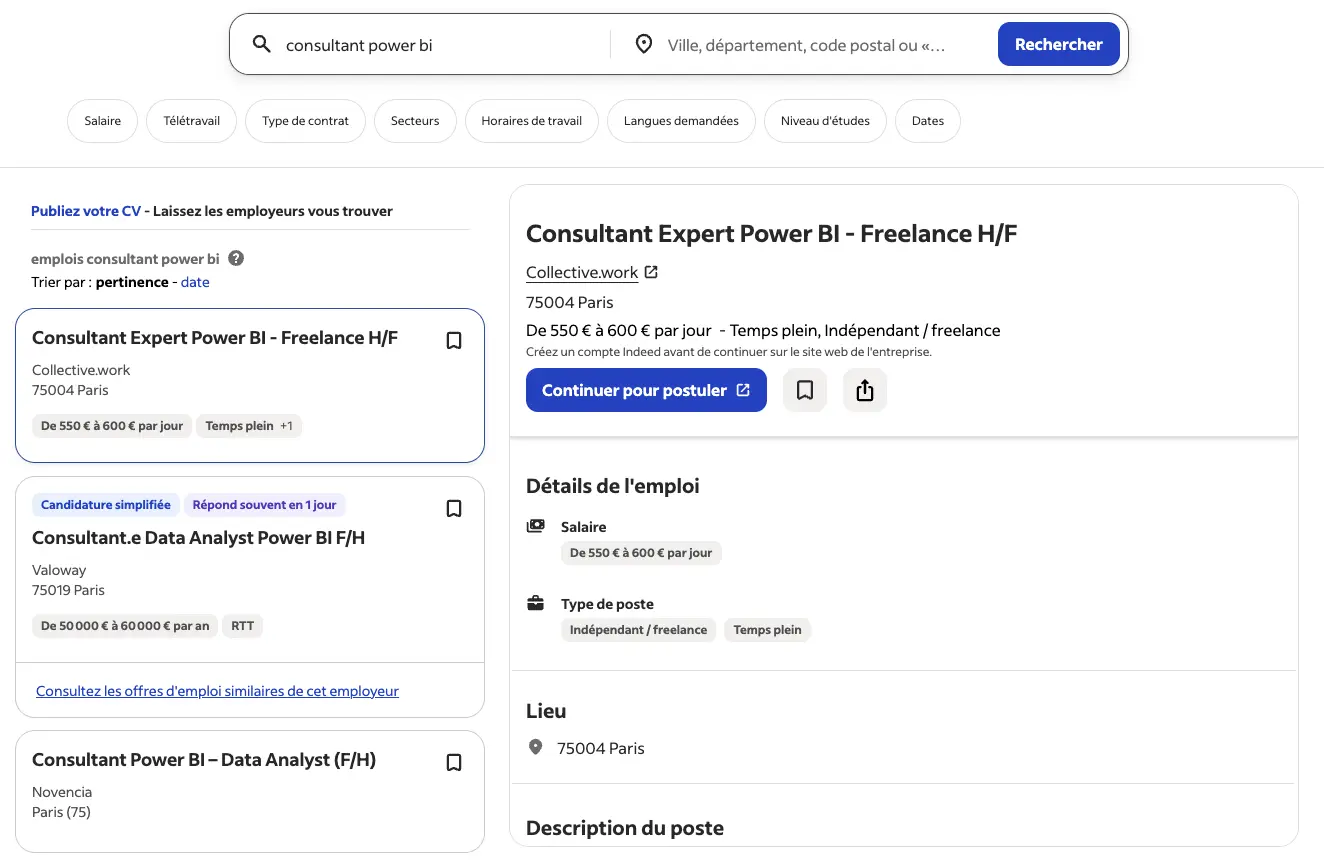Click the Valoway company name
Image resolution: width=1324 pixels, height=860 pixels.
(59, 570)
